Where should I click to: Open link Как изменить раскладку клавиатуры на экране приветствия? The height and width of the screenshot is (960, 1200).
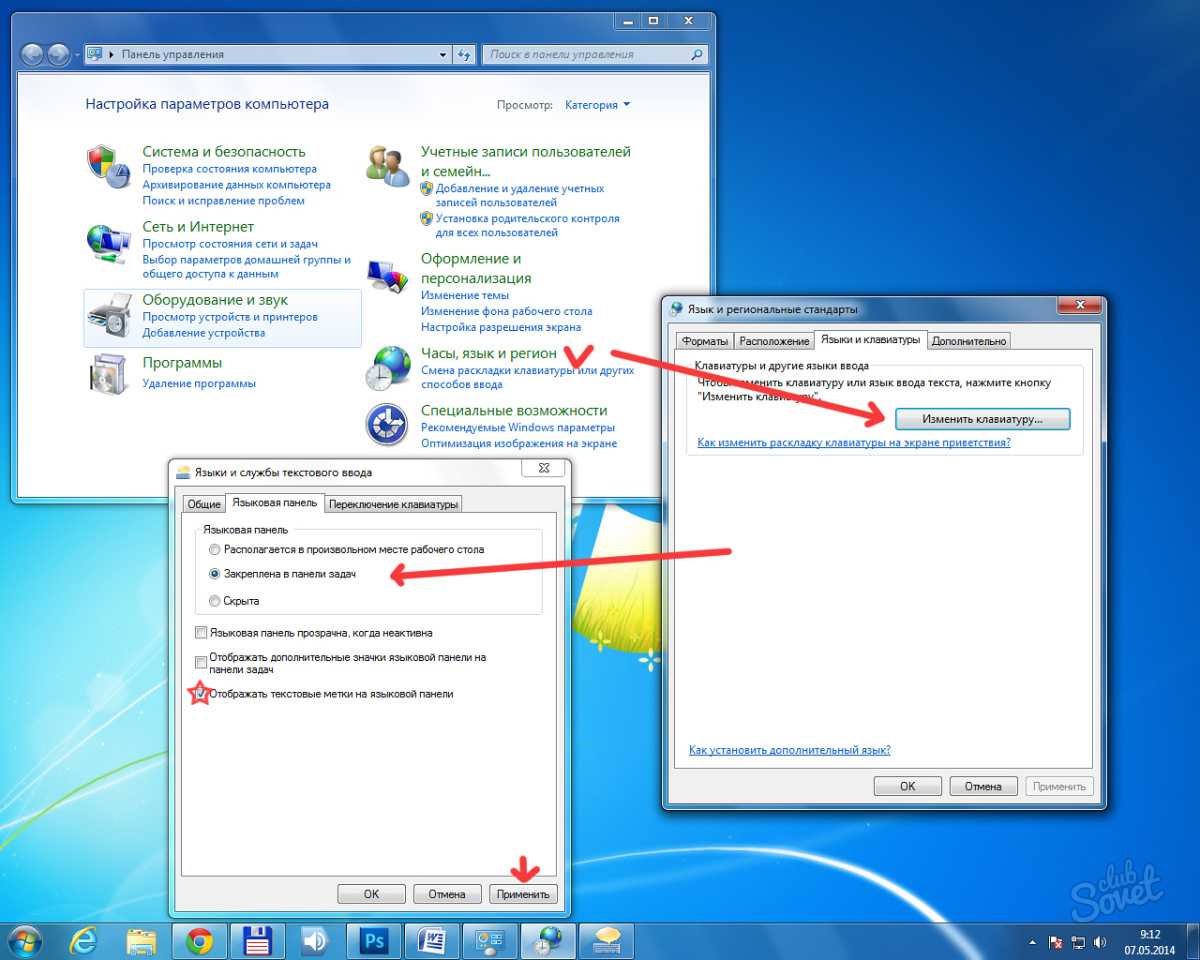pos(854,442)
